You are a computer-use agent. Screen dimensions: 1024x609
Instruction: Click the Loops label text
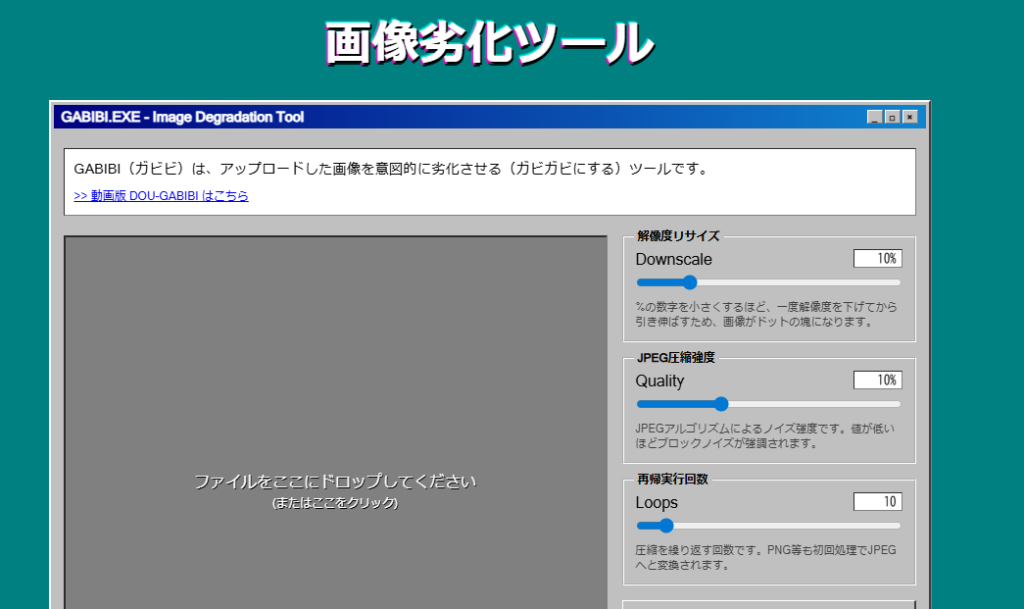point(657,502)
